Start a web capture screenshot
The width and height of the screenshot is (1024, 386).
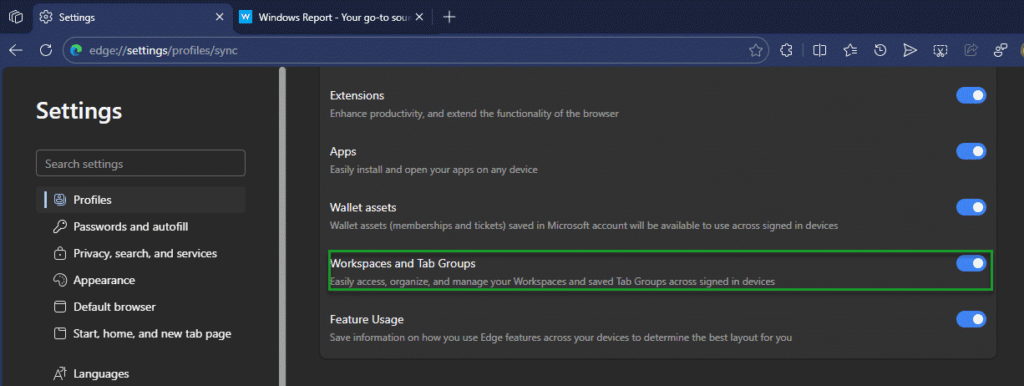pos(940,50)
